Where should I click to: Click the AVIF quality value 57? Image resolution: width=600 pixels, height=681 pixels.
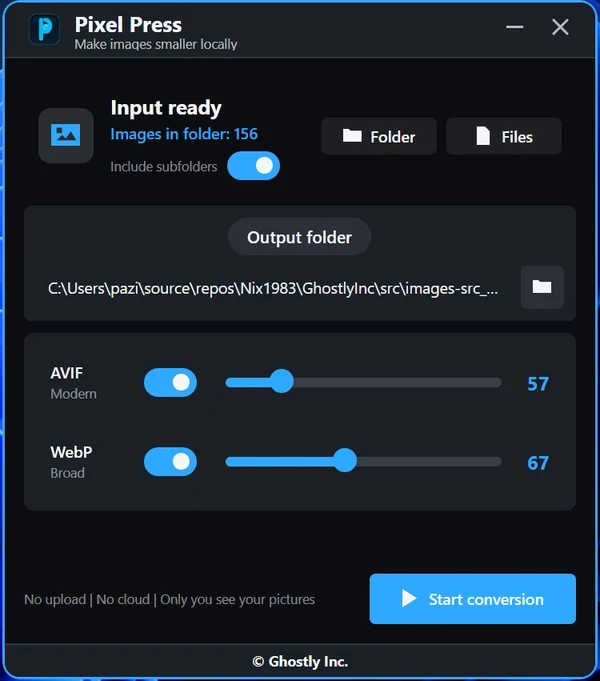pyautogui.click(x=538, y=384)
